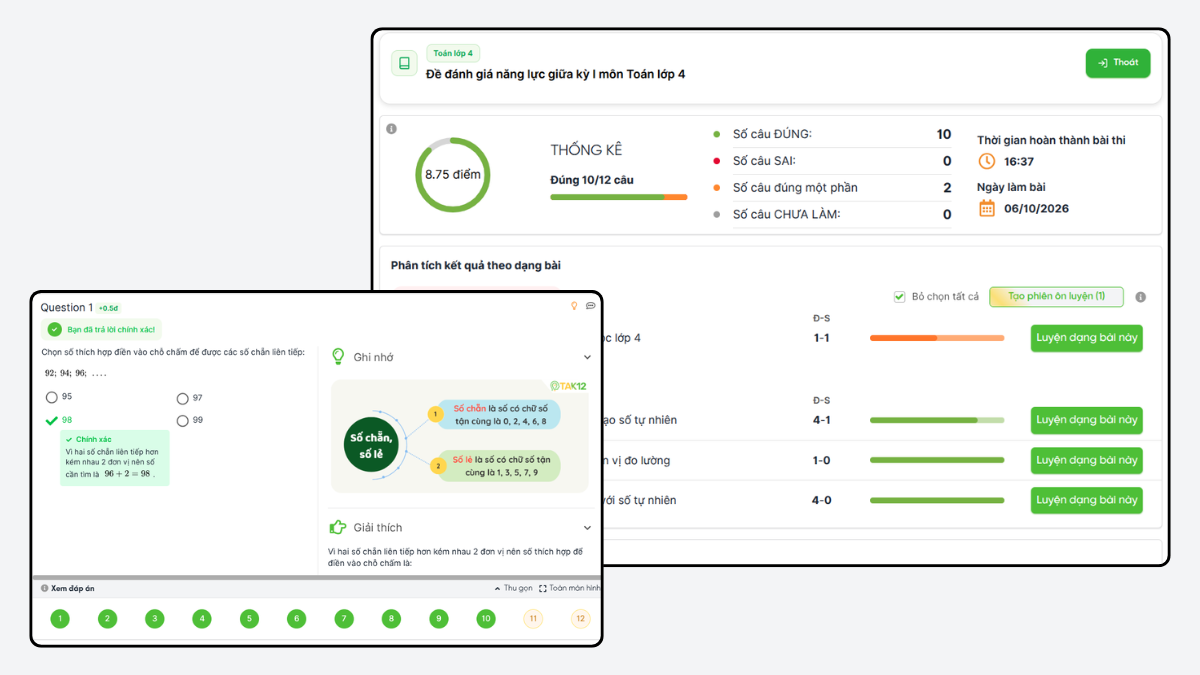Click the orange clock icon next to 16:37
Viewport: 1200px width, 675px height.
(x=986, y=161)
